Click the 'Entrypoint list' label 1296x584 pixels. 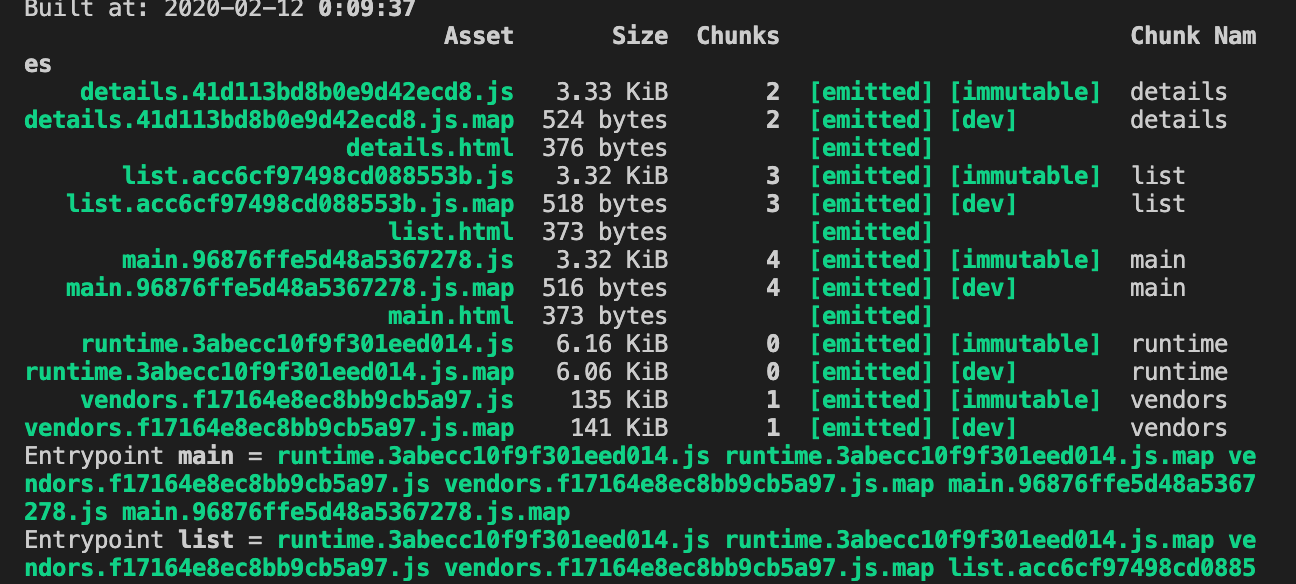click(x=129, y=540)
